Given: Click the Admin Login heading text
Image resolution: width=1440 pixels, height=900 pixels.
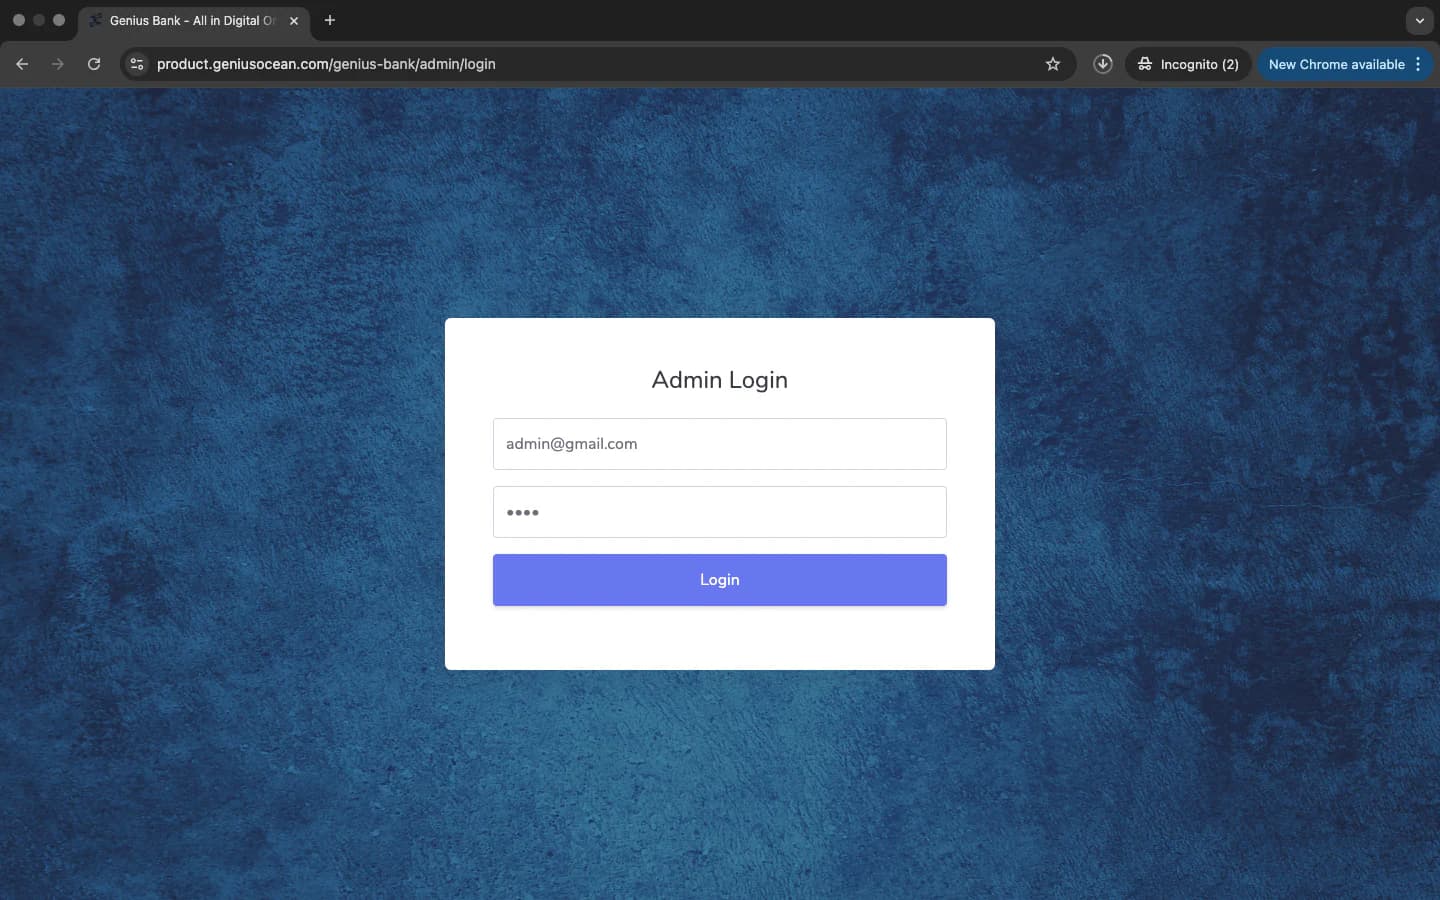Looking at the screenshot, I should point(720,380).
